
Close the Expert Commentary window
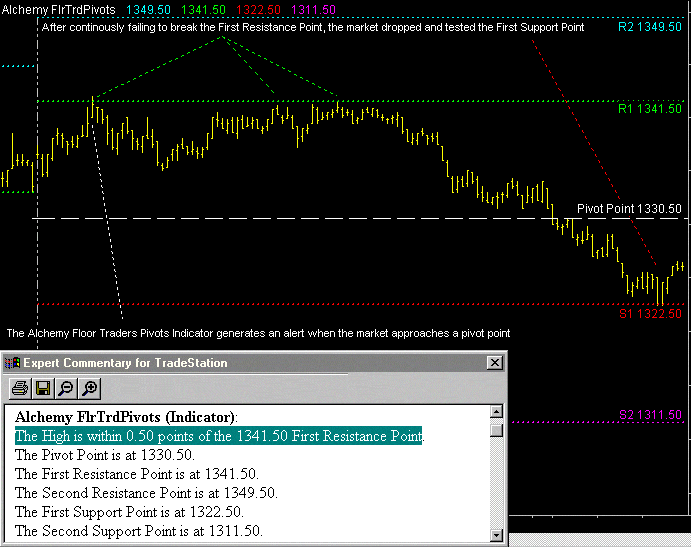(x=494, y=363)
